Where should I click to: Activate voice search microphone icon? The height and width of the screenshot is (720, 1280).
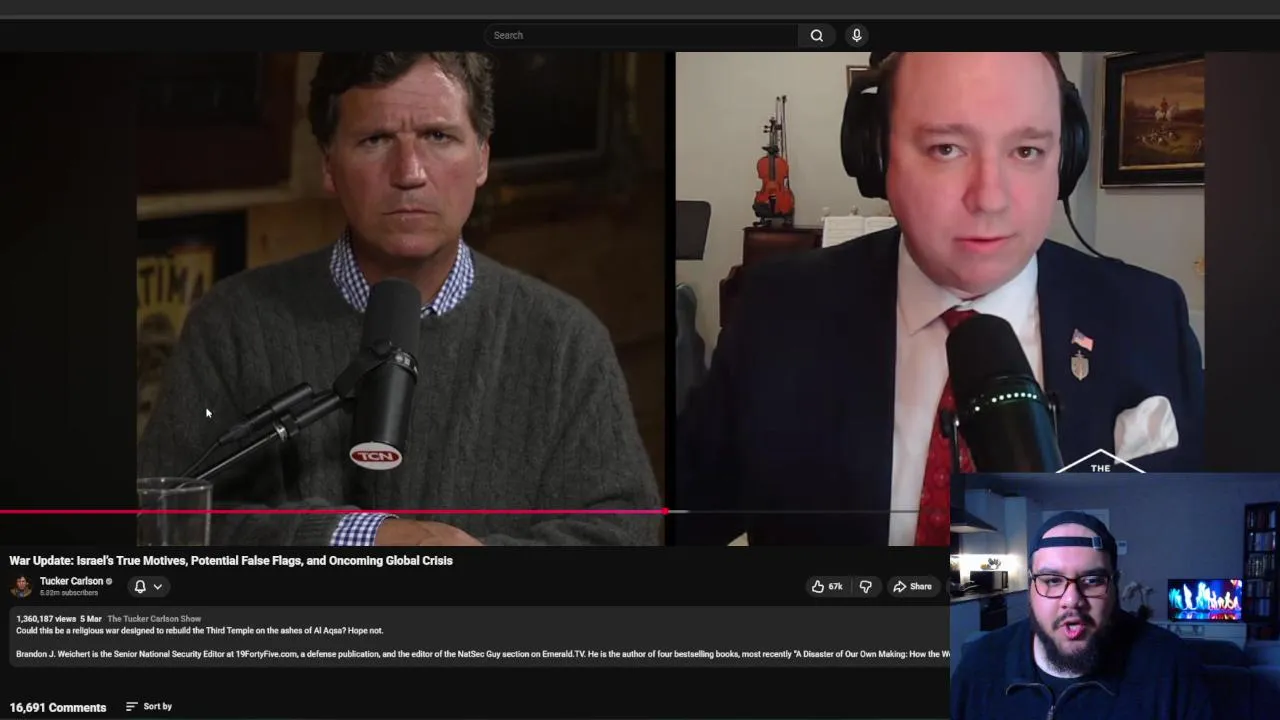point(856,35)
